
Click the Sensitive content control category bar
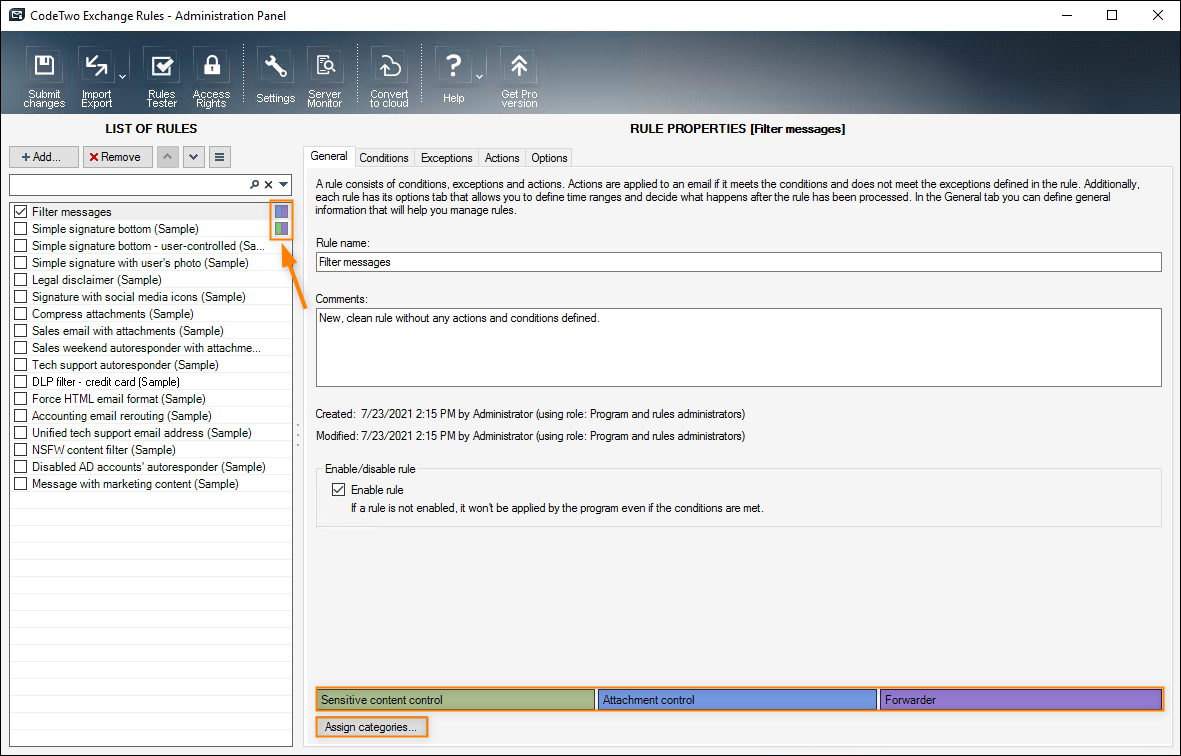tap(456, 700)
